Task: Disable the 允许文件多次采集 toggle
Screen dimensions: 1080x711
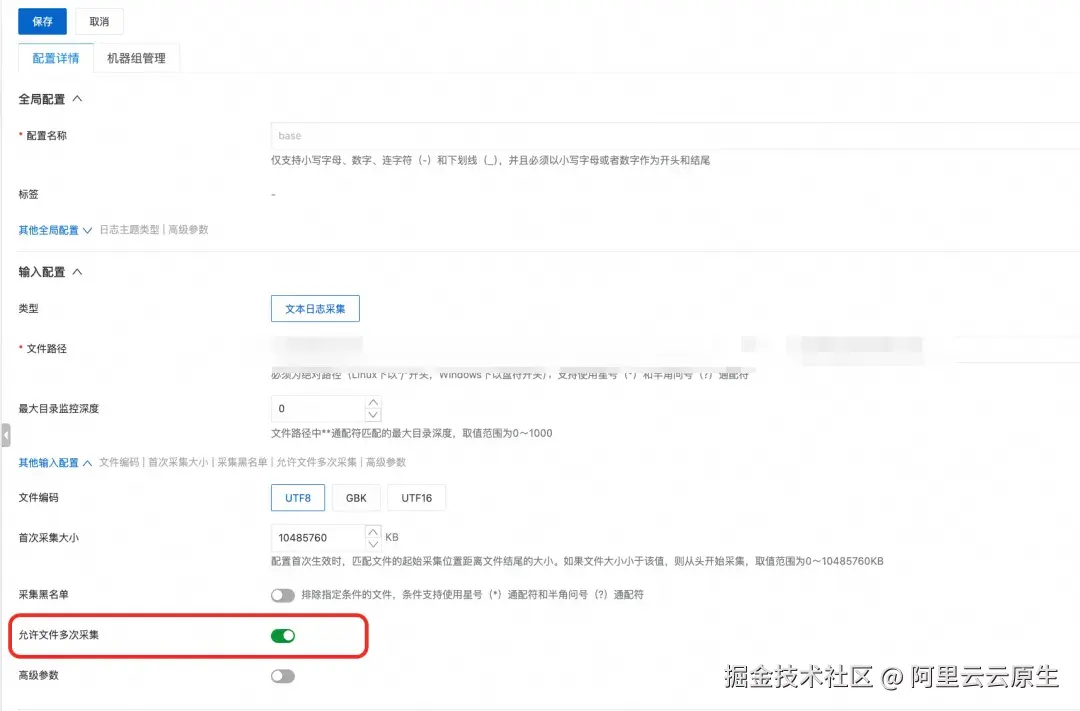Action: pyautogui.click(x=283, y=635)
